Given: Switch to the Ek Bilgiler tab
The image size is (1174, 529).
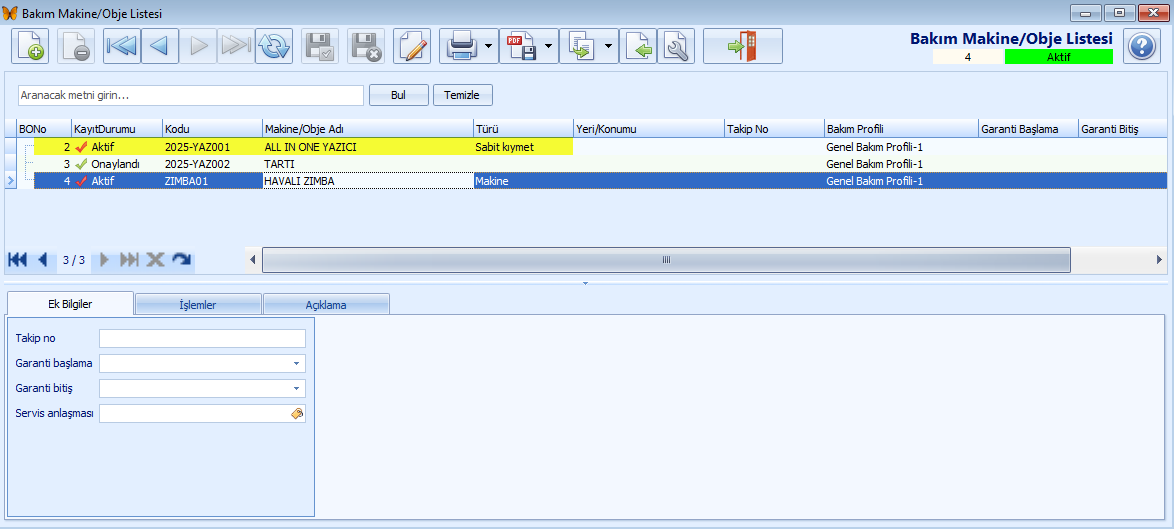Looking at the screenshot, I should pyautogui.click(x=70, y=305).
